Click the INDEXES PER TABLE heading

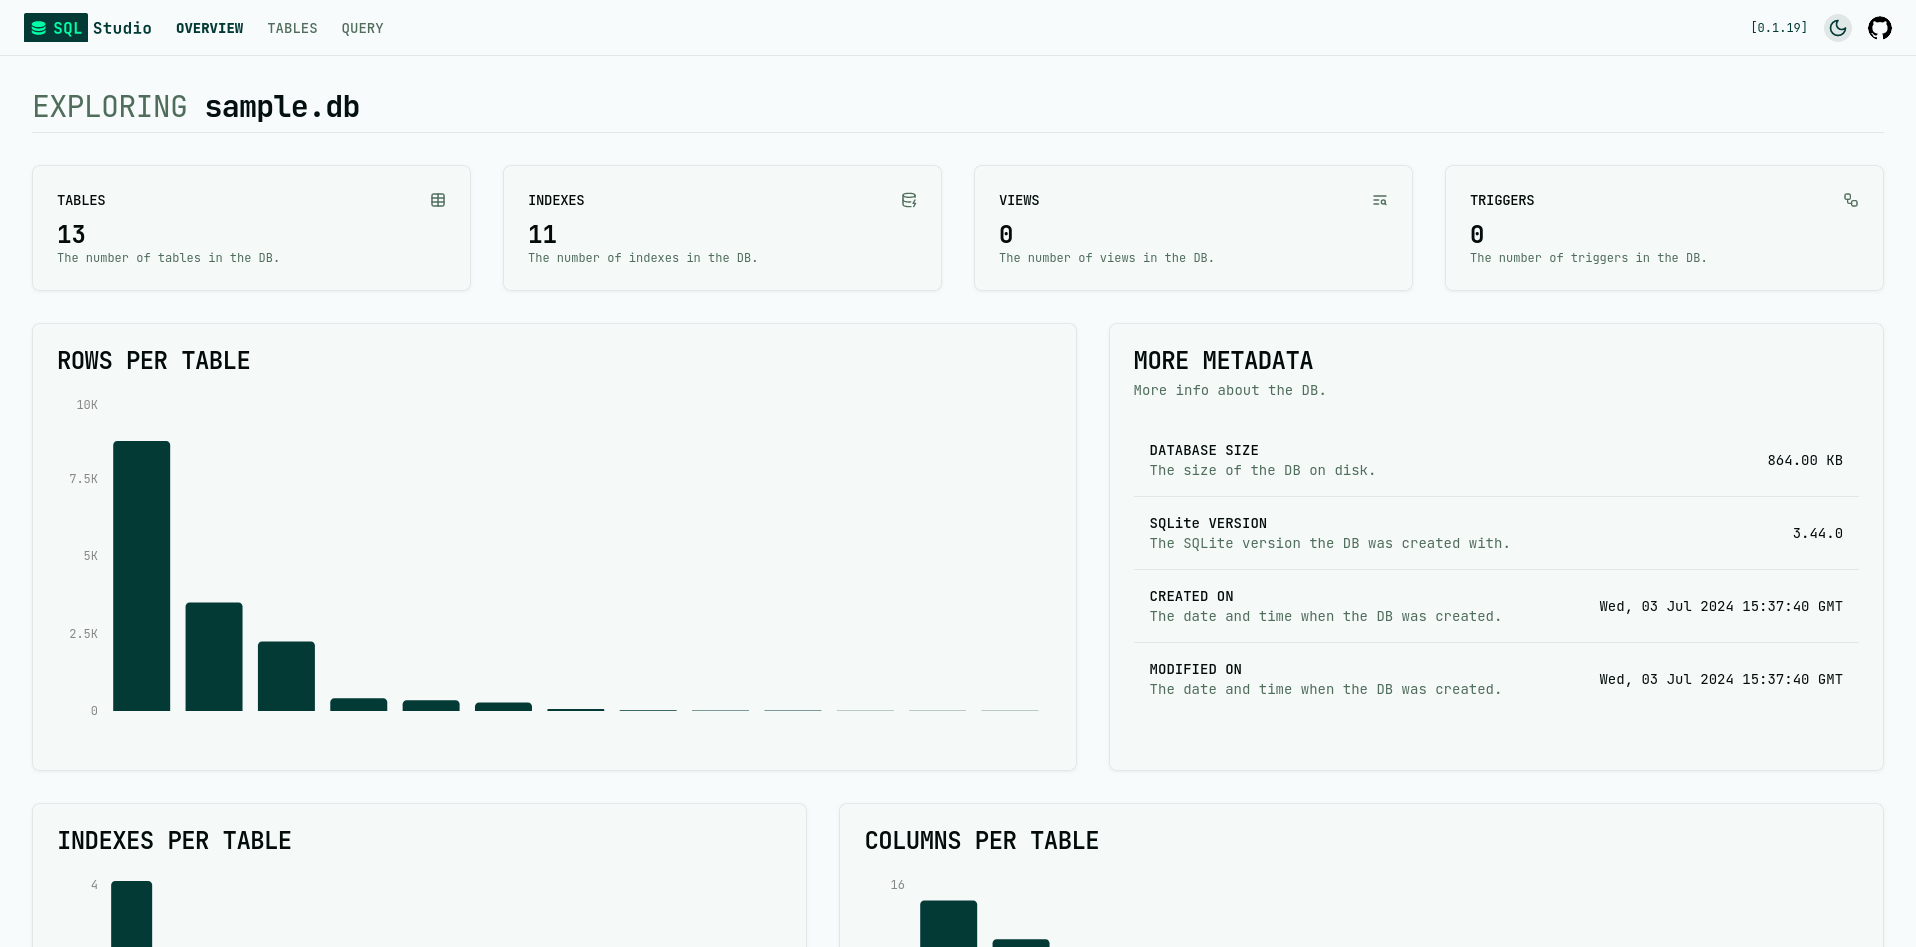pos(174,841)
